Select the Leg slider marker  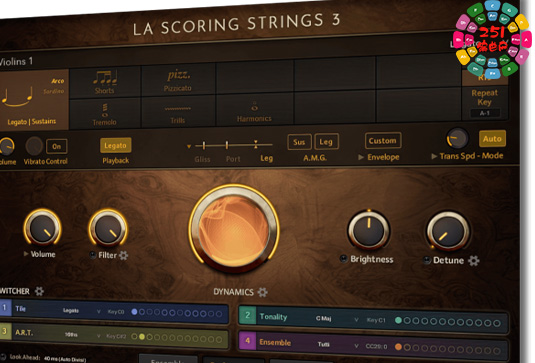[x=256, y=144]
